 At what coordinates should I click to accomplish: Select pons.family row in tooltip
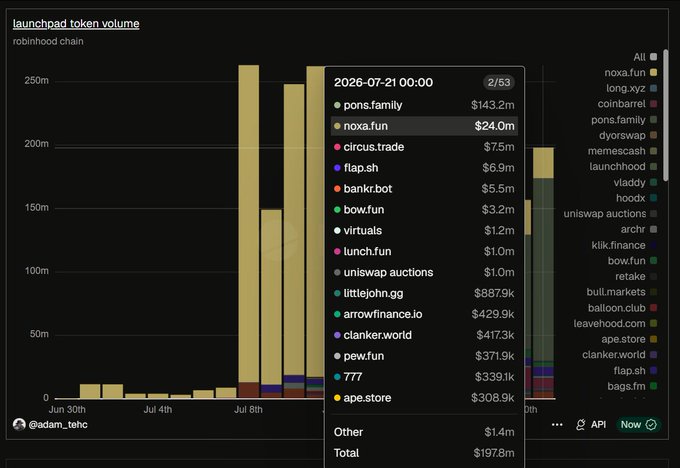point(424,105)
